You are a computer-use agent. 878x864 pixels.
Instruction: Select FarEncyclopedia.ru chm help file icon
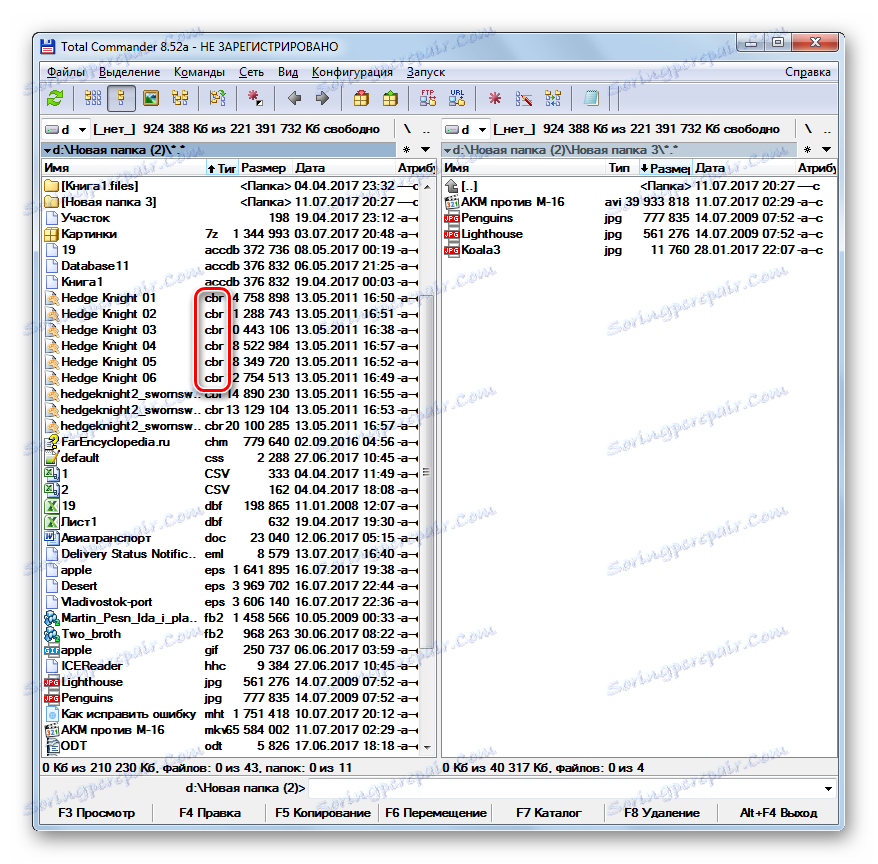52,442
